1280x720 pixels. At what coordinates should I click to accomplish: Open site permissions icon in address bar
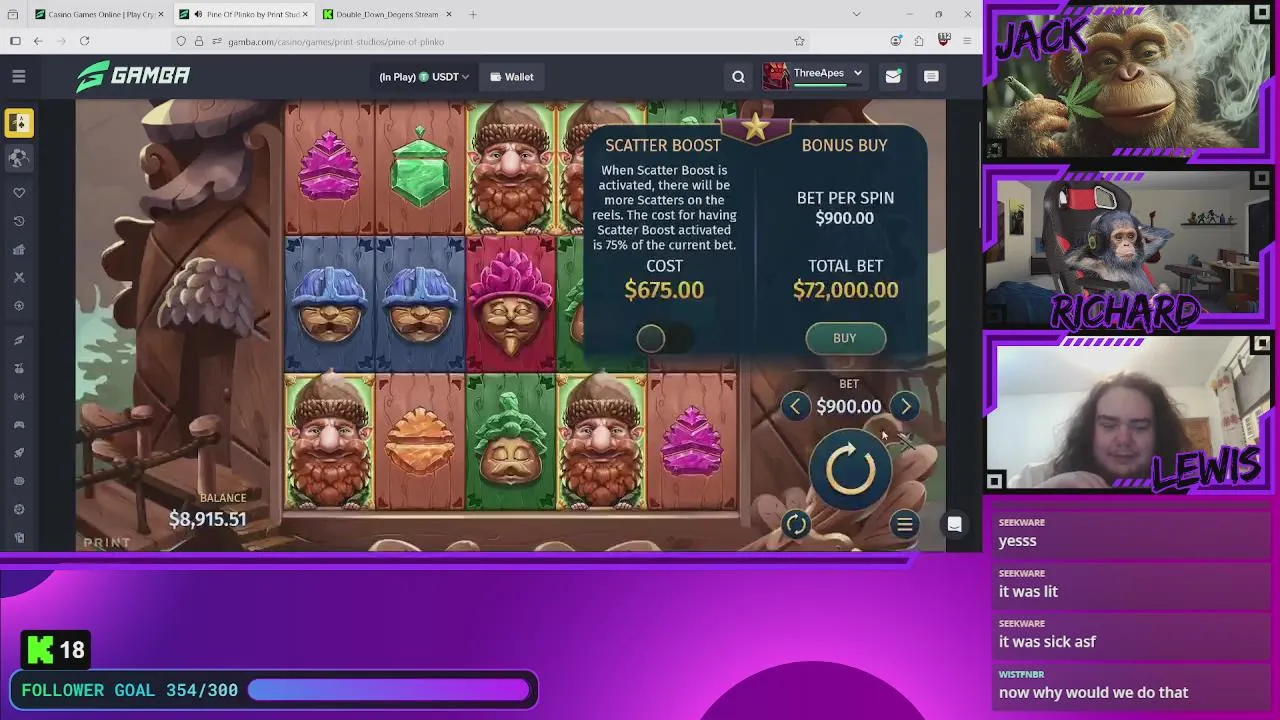tap(215, 41)
